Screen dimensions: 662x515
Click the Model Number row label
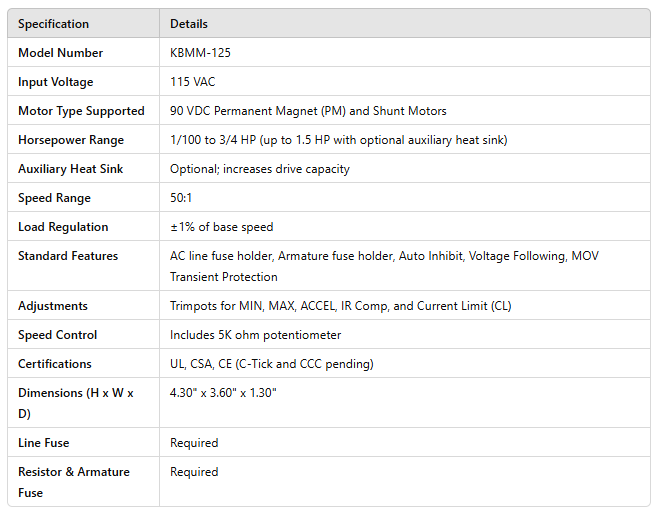point(60,53)
